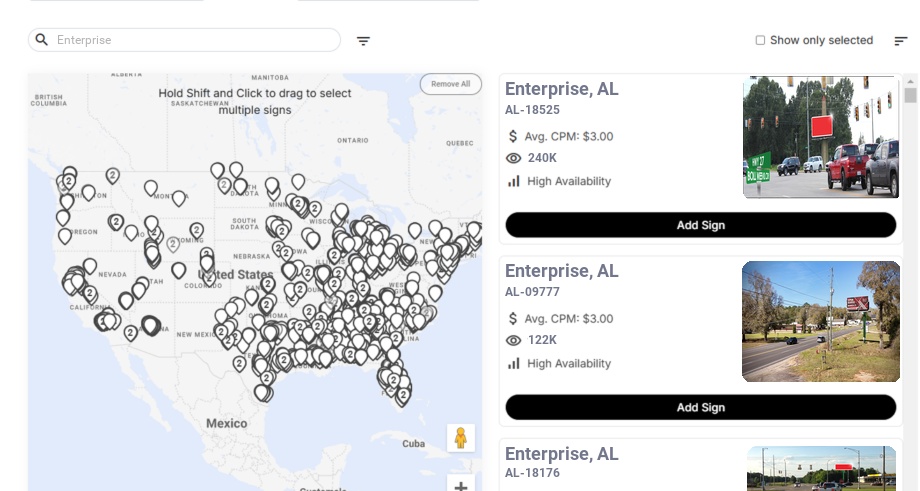The image size is (920, 491).
Task: Click dollar icon on AL-09777 listing
Action: (x=513, y=319)
